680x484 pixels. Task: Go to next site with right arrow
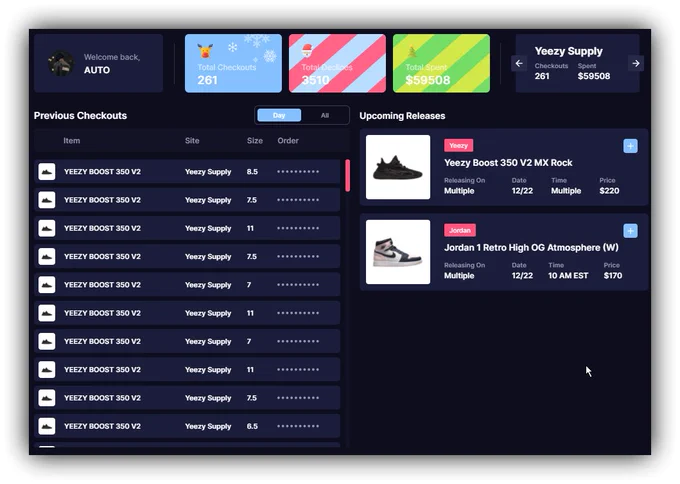point(635,63)
